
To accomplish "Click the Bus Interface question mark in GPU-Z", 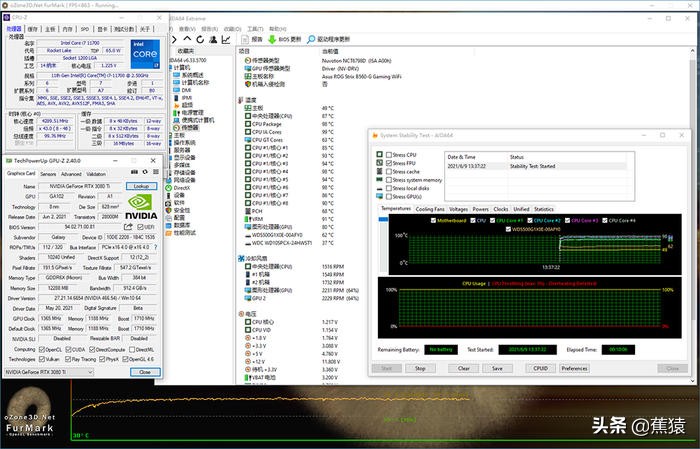I will (155, 247).
